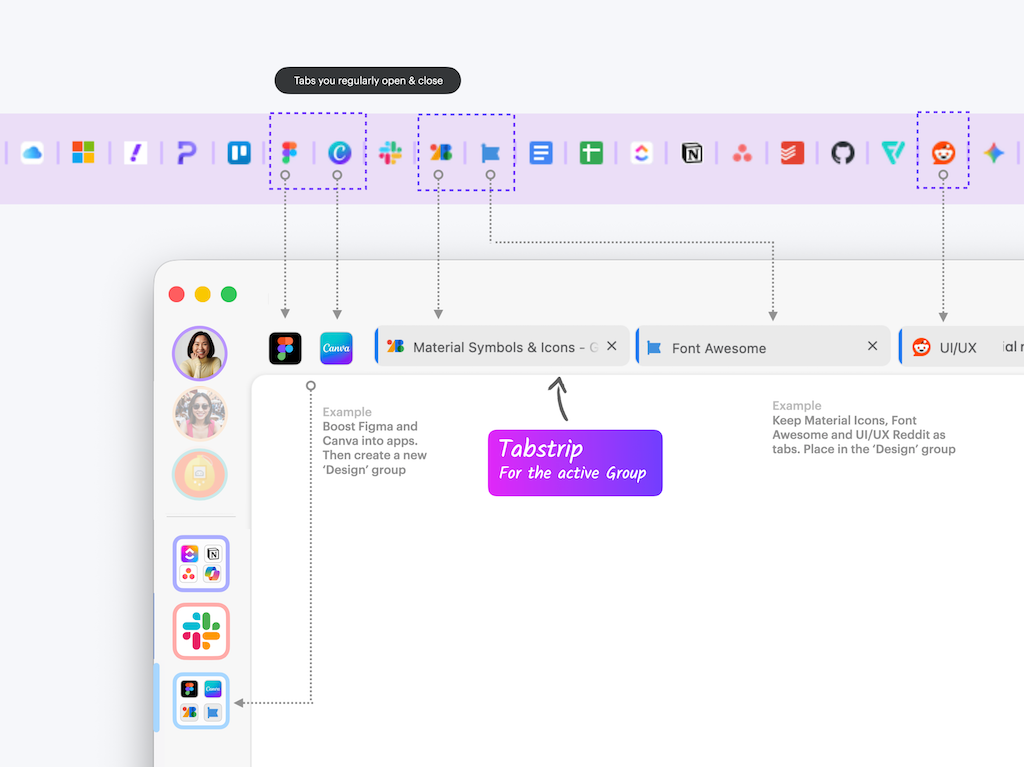Select the top profile avatar in the sidebar
Viewport: 1024px width, 767px height.
[x=200, y=353]
